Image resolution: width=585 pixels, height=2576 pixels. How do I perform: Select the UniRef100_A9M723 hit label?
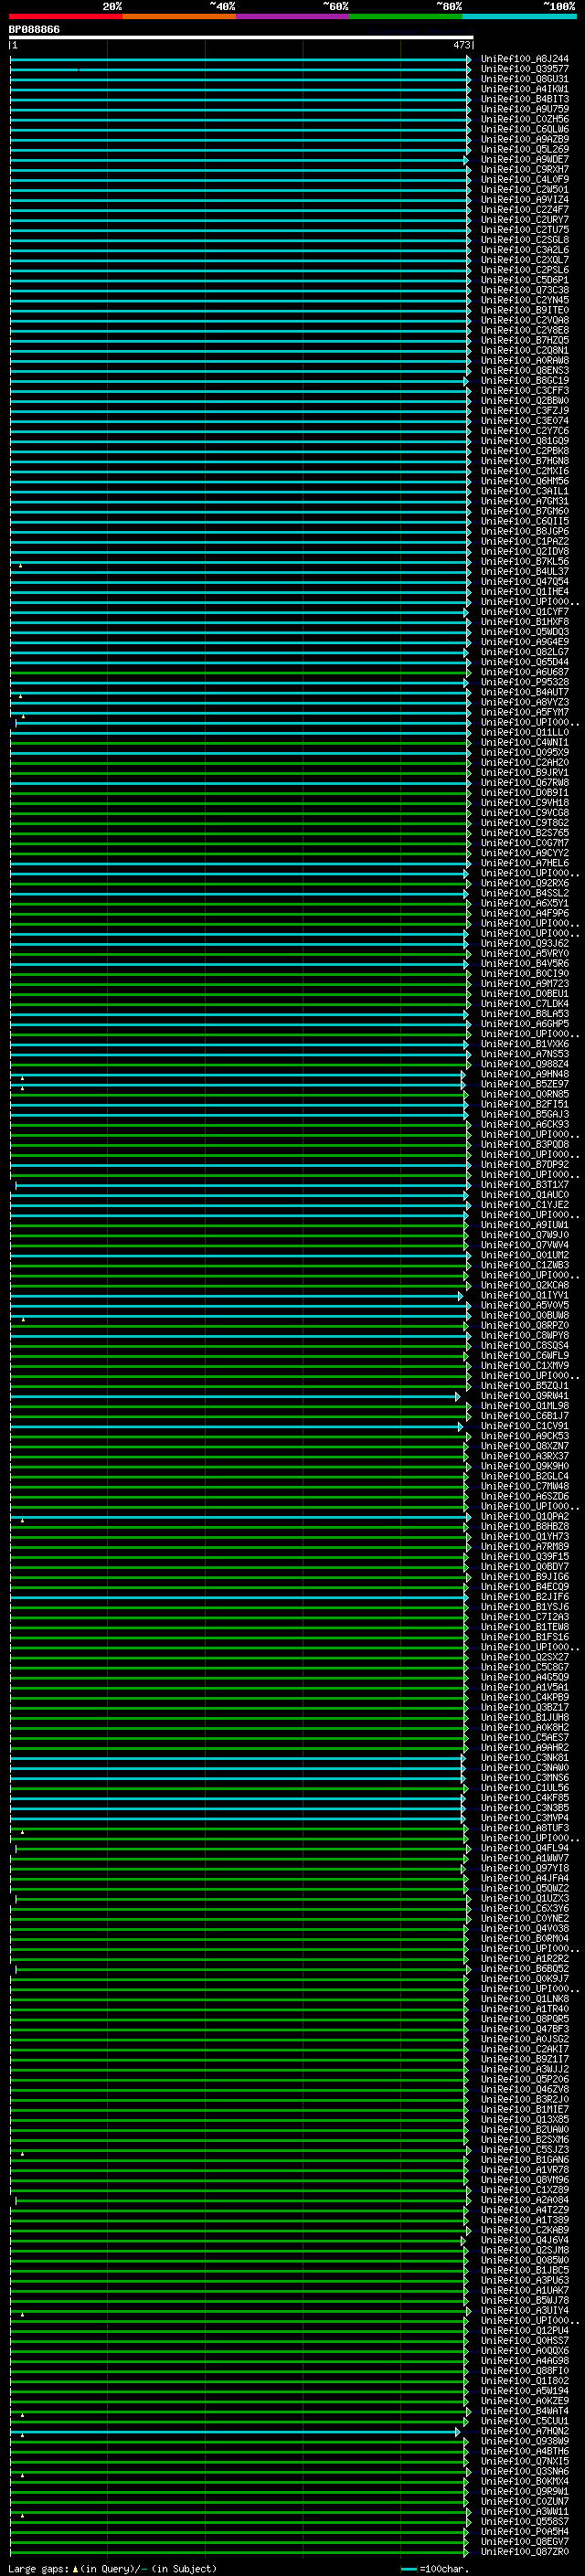(x=524, y=983)
